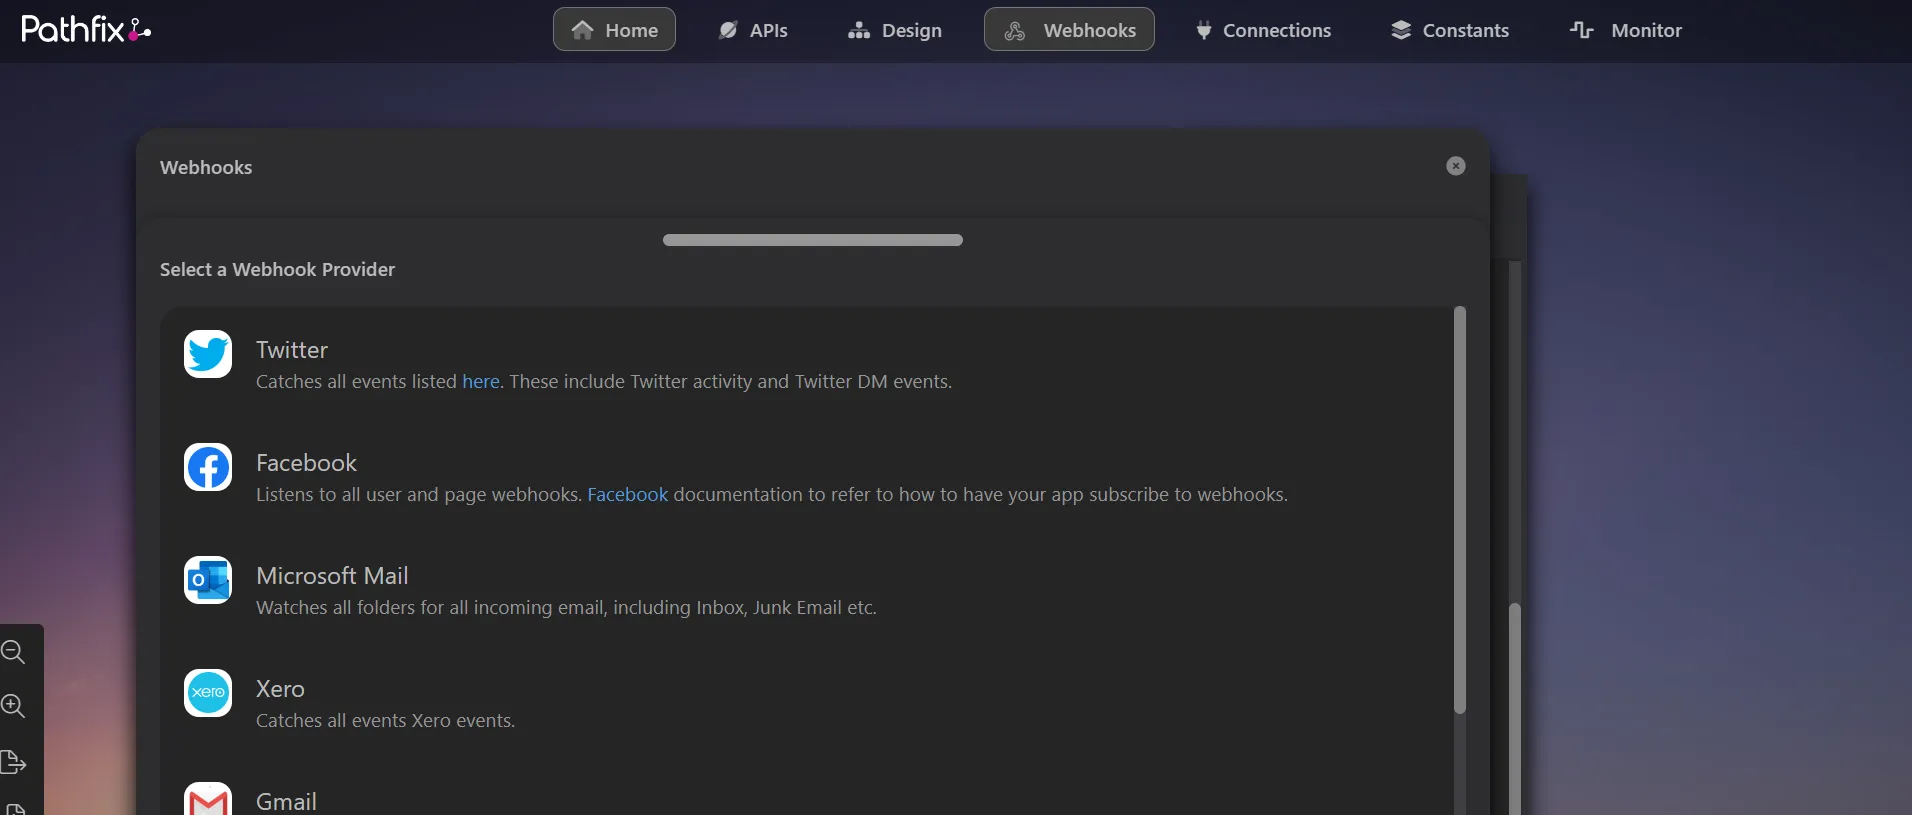Choose the Facebook provider title

[x=306, y=463]
